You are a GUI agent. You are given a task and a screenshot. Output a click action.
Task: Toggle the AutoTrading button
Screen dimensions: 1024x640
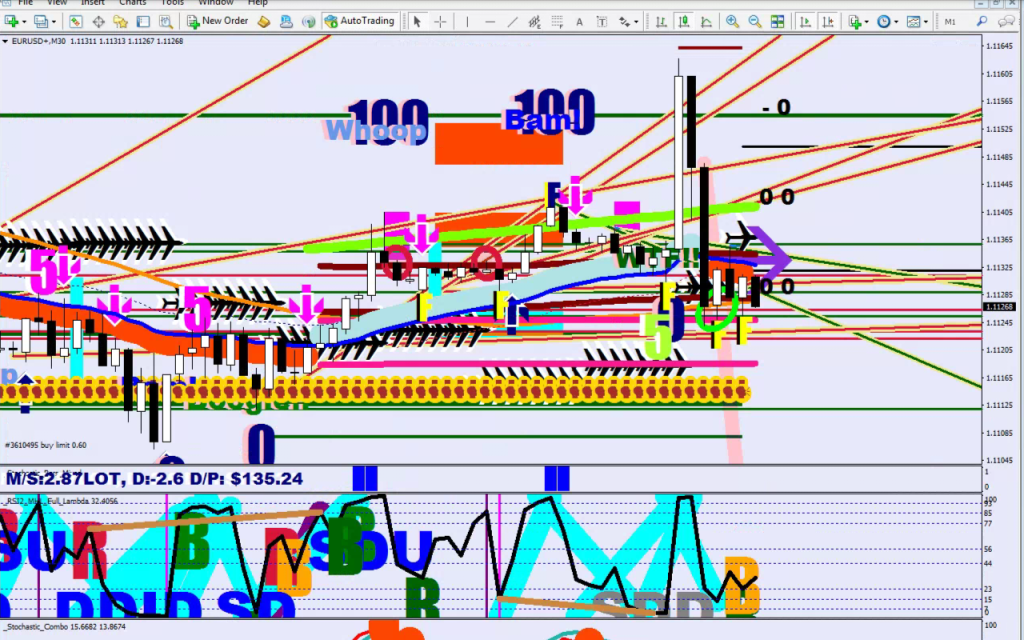[x=360, y=21]
